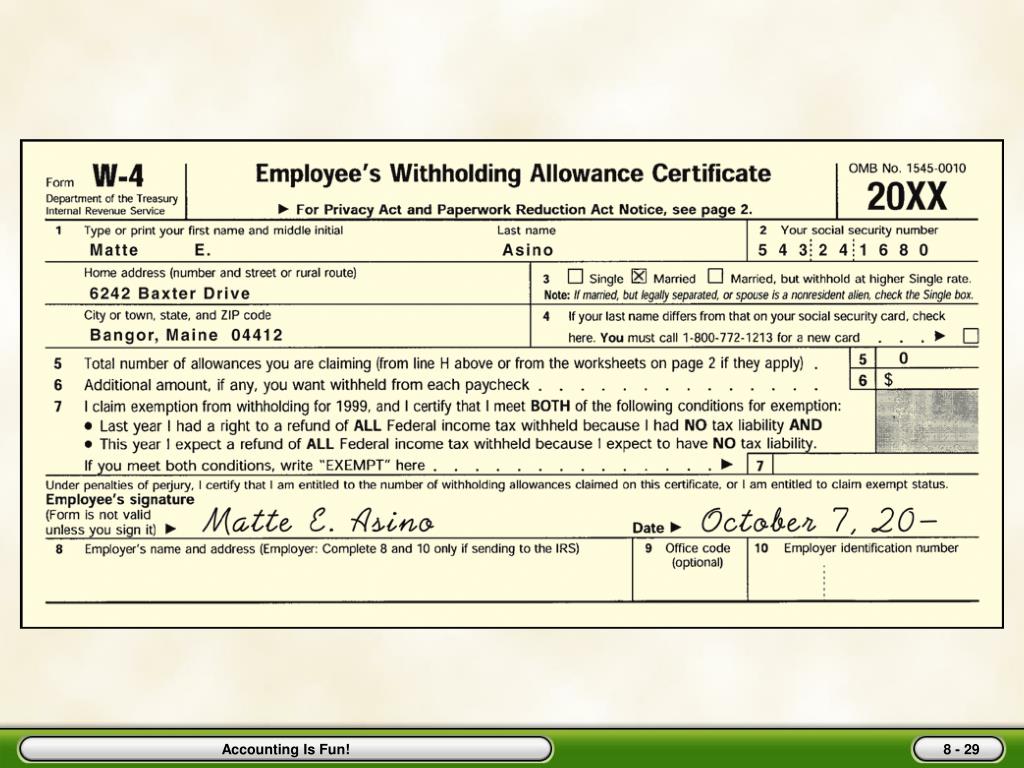Click the home address 6242 Baxter Drive
Screen dimensions: 1024x768
(x=170, y=293)
